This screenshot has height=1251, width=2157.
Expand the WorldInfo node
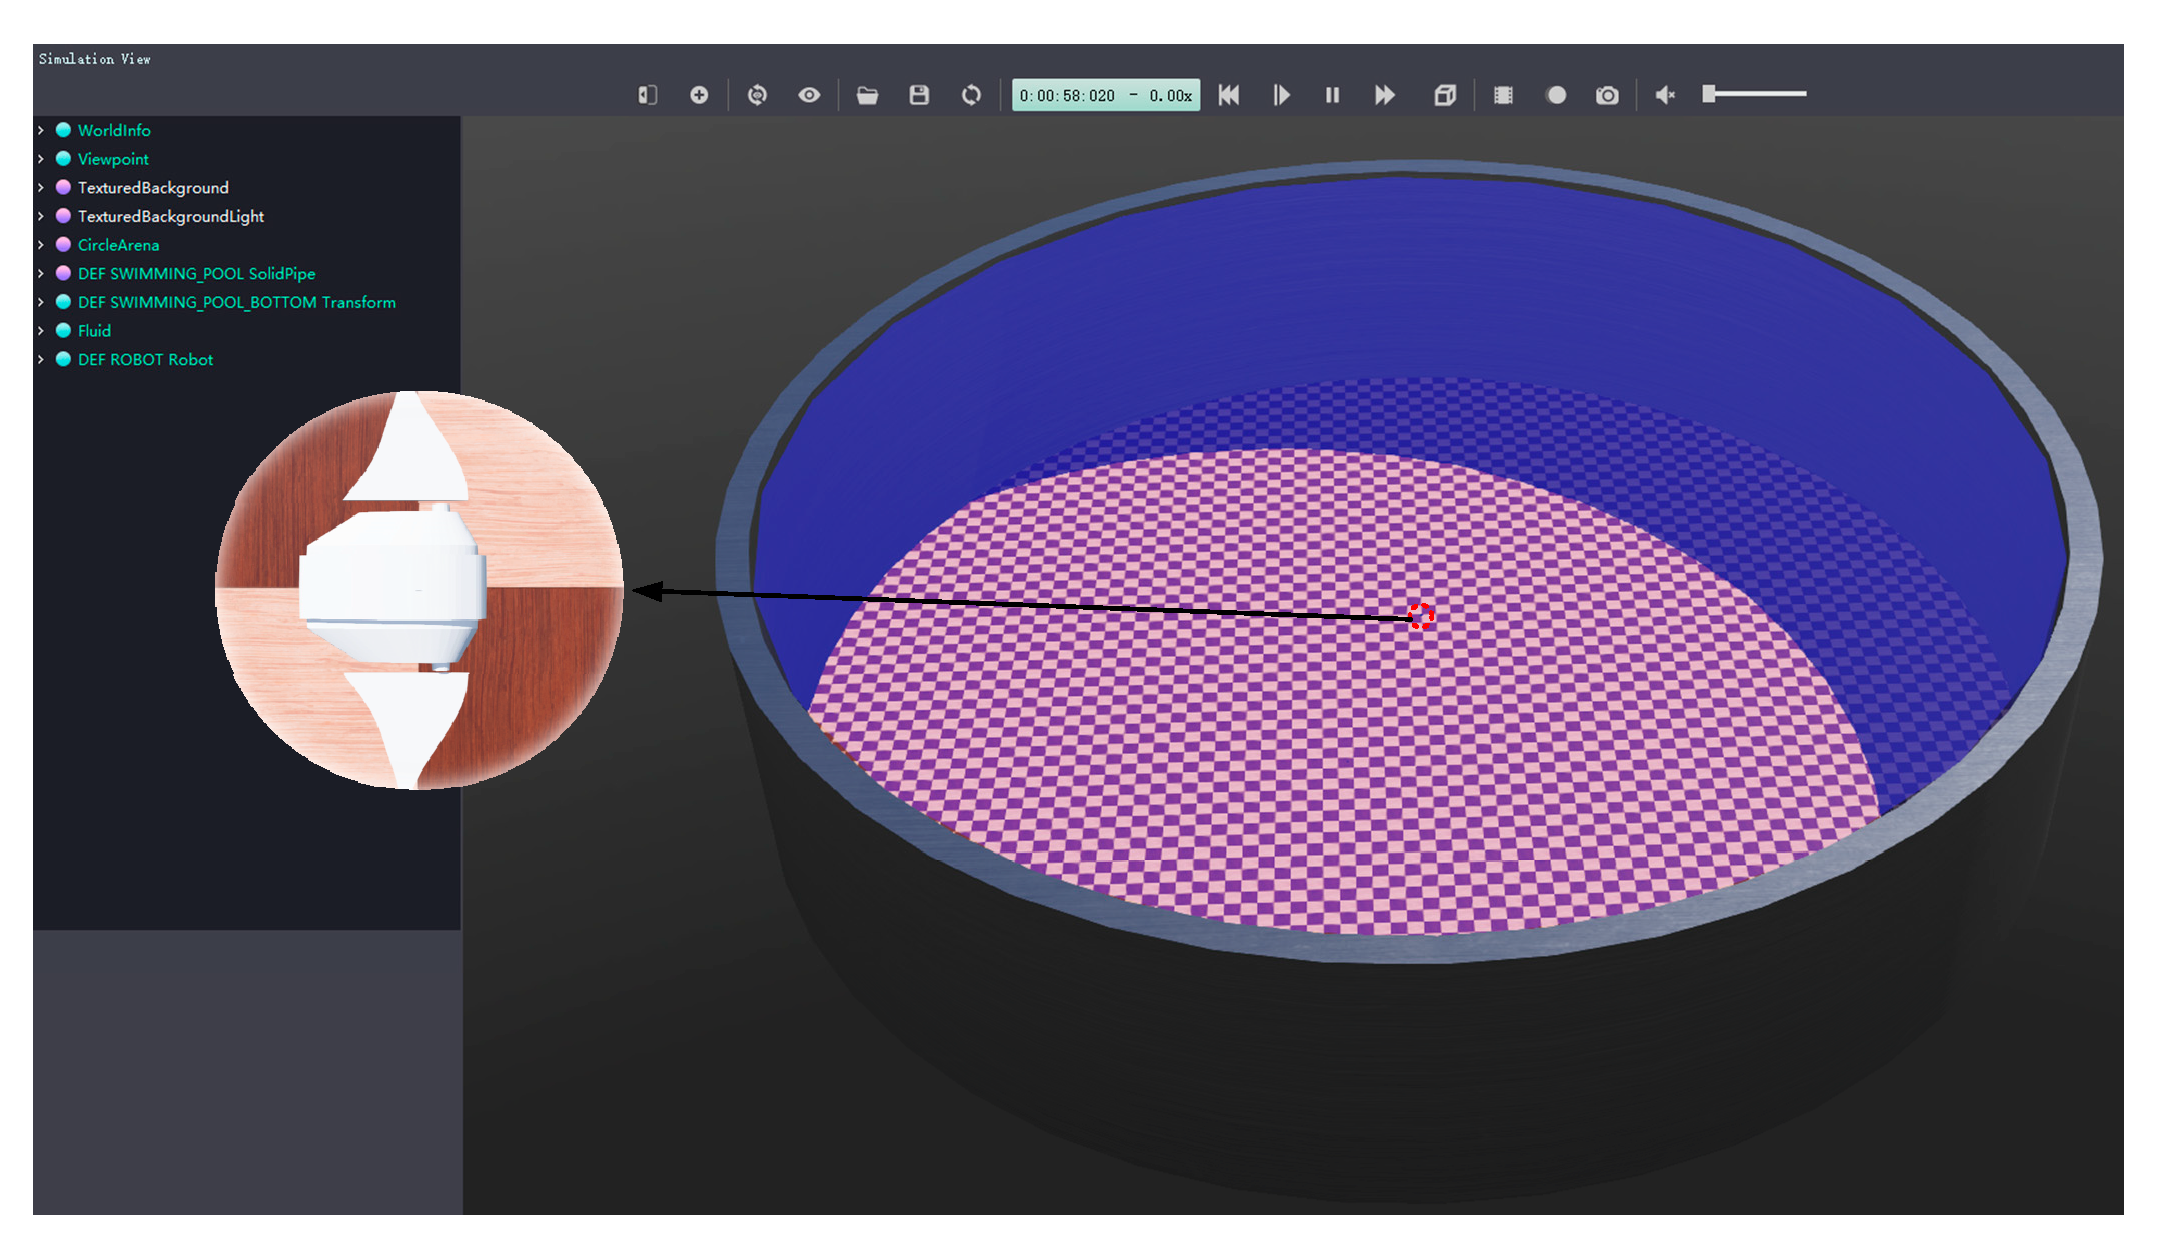(41, 130)
